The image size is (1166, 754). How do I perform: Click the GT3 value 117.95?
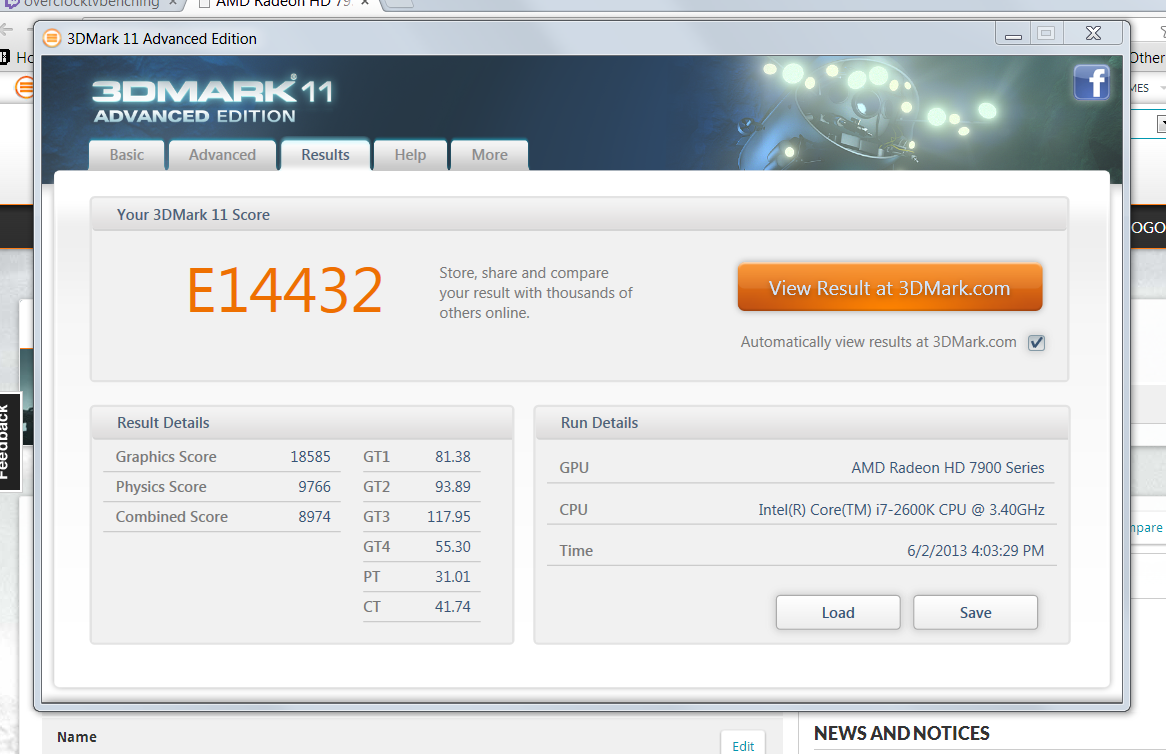[449, 516]
